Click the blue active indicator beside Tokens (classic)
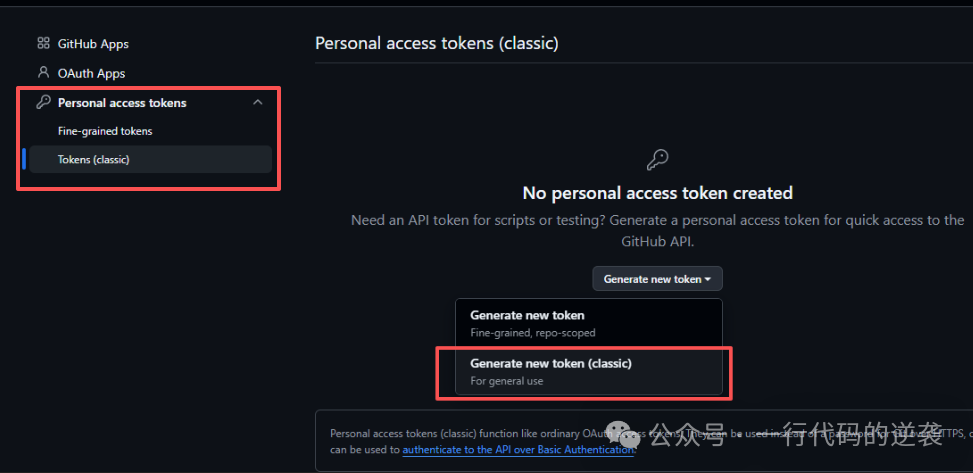This screenshot has width=973, height=473. tap(24, 160)
